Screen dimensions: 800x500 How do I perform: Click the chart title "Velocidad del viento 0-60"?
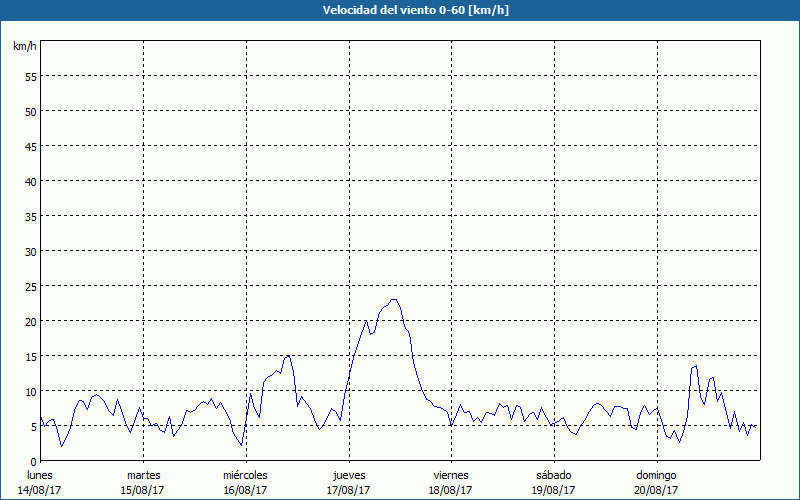400,10
